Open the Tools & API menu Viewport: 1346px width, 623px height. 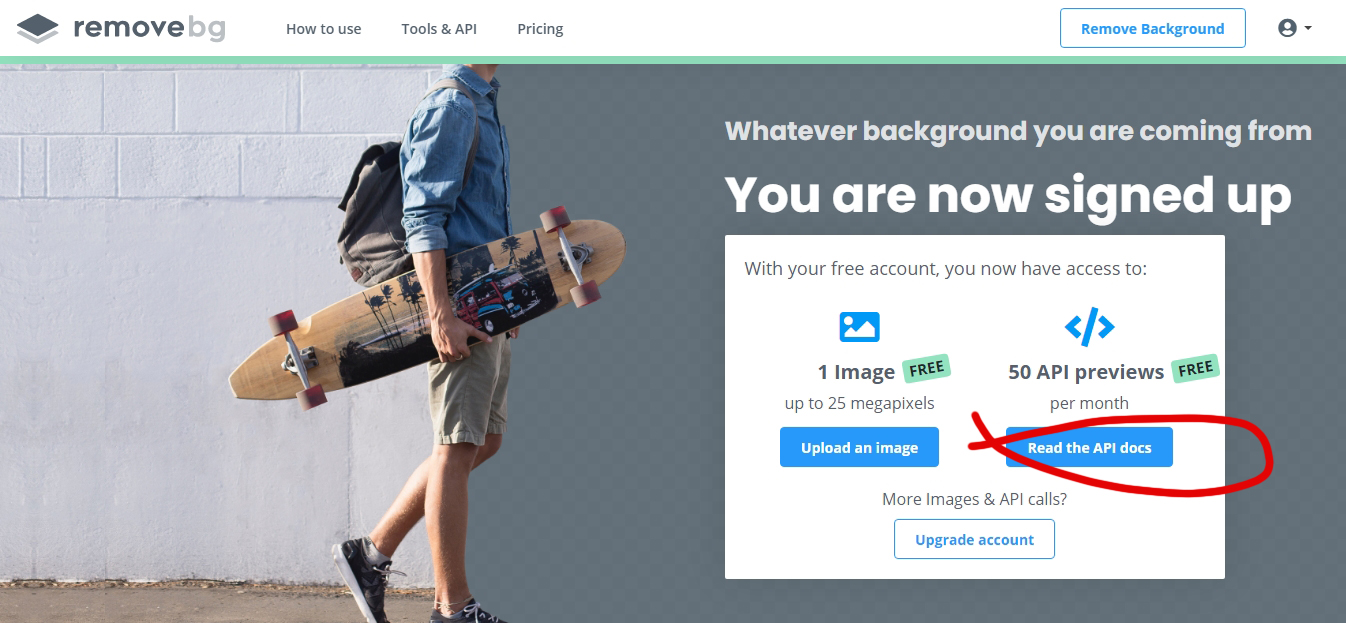click(x=439, y=29)
